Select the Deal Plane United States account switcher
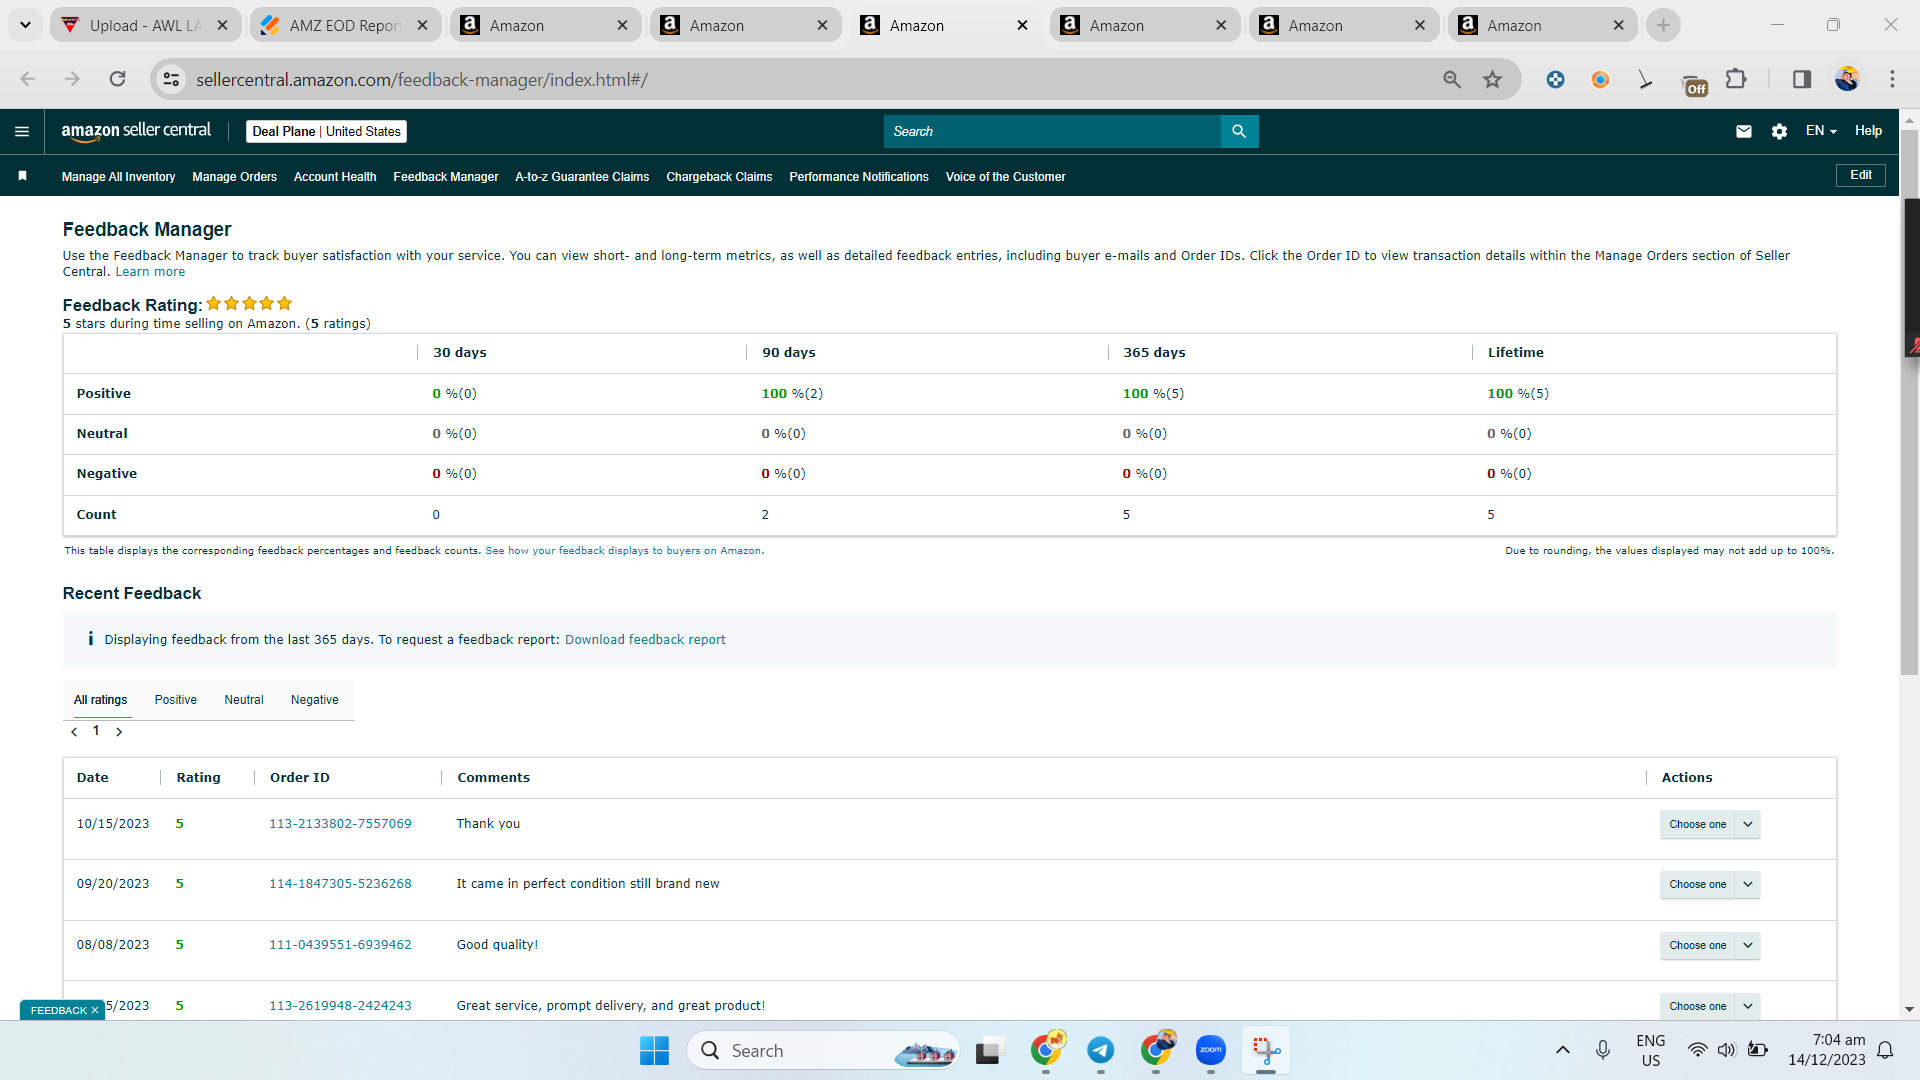The height and width of the screenshot is (1080, 1920). pos(326,131)
